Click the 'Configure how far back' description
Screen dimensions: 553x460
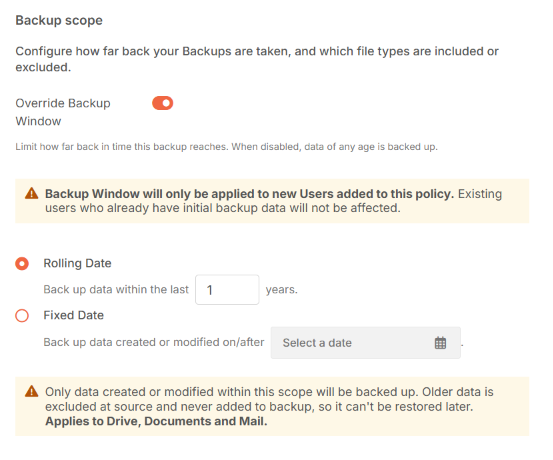coord(257,59)
